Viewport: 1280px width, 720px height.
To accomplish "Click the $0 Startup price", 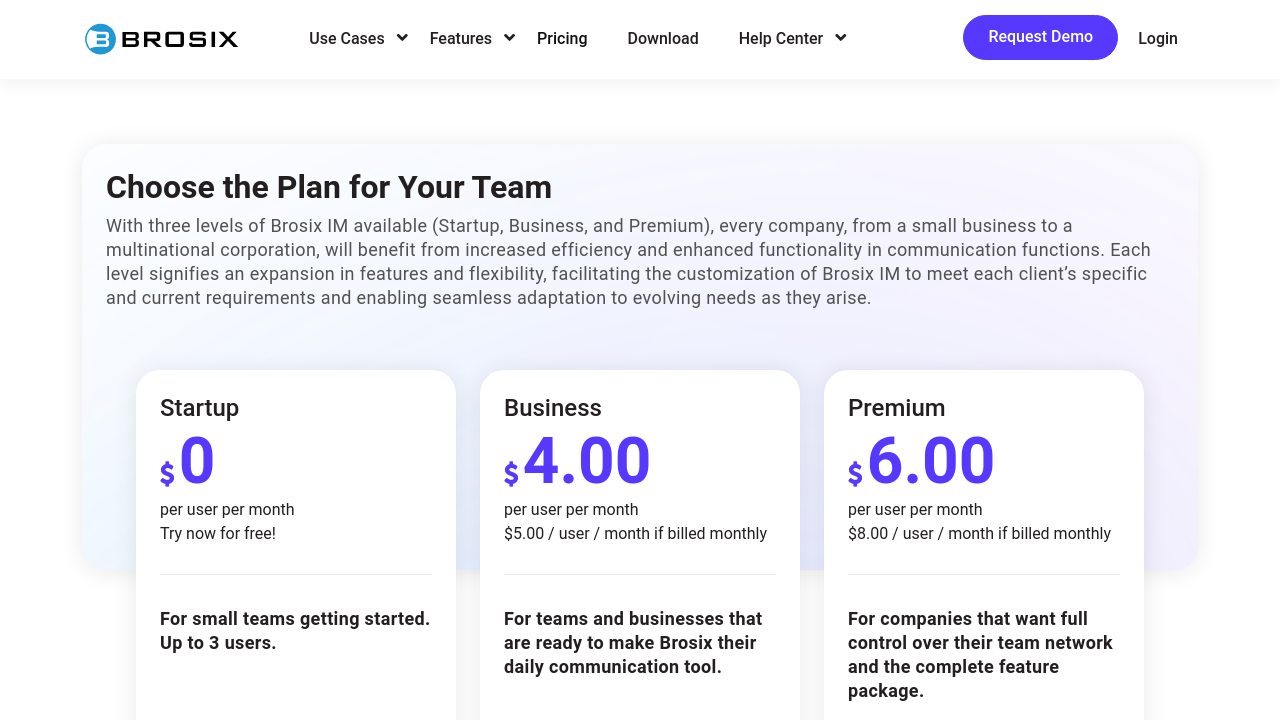I will [188, 462].
